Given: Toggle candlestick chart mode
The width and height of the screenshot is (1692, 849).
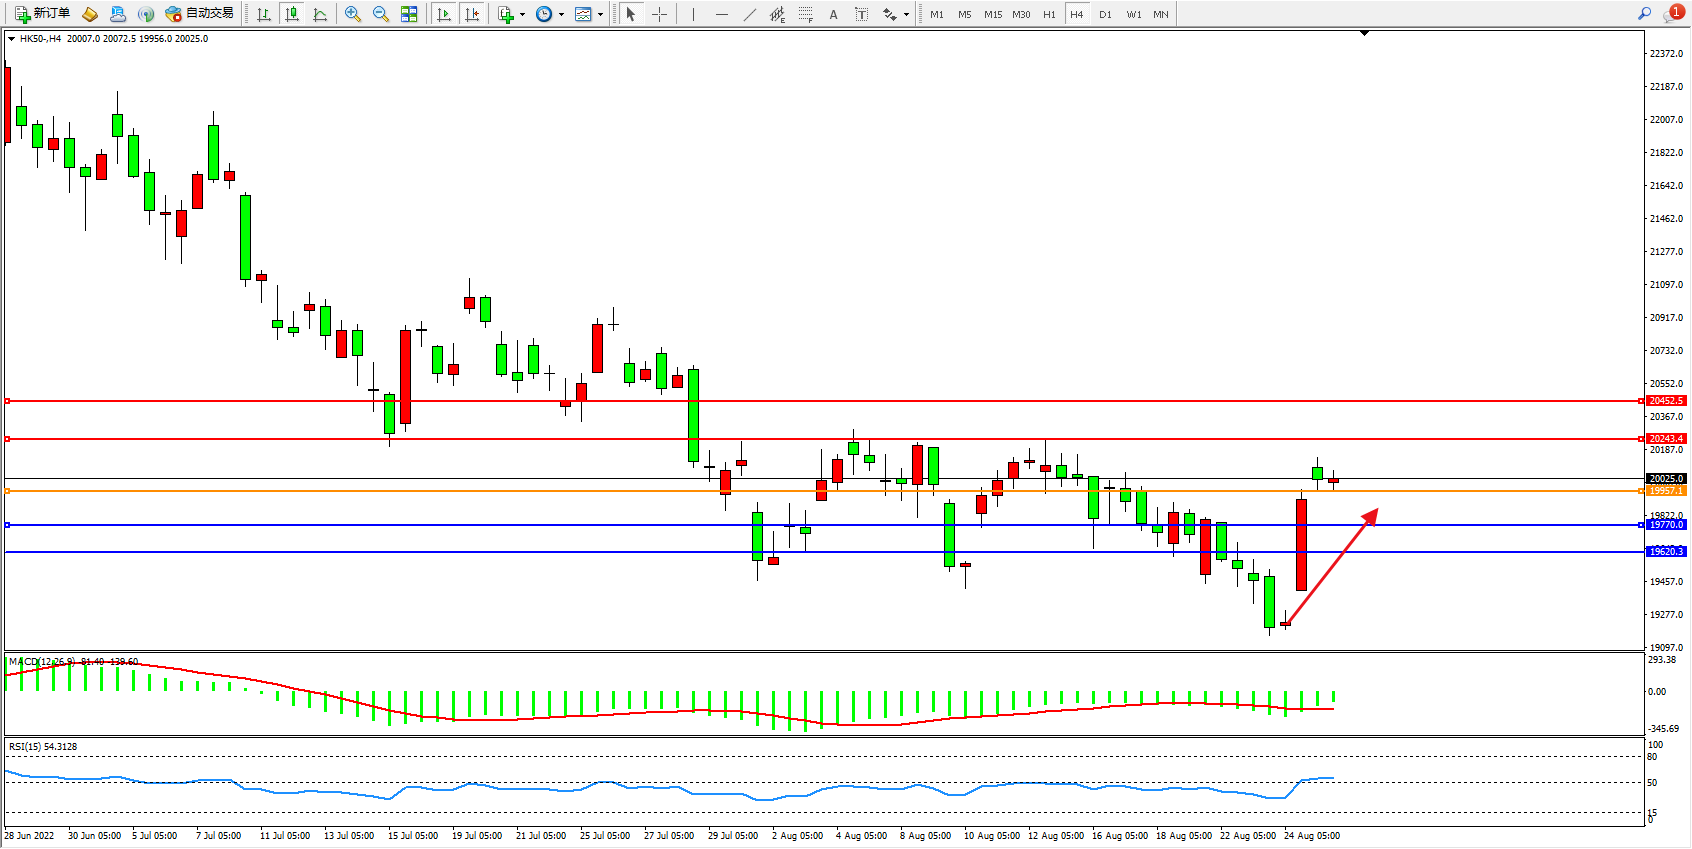Looking at the screenshot, I should (x=292, y=14).
